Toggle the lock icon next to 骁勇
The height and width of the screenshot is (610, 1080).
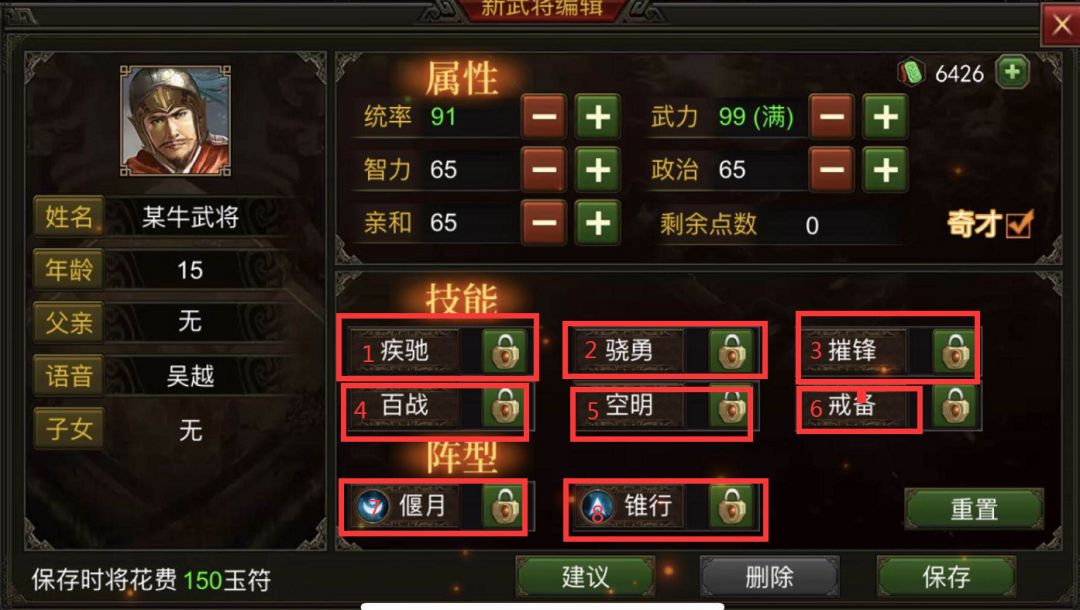(731, 352)
